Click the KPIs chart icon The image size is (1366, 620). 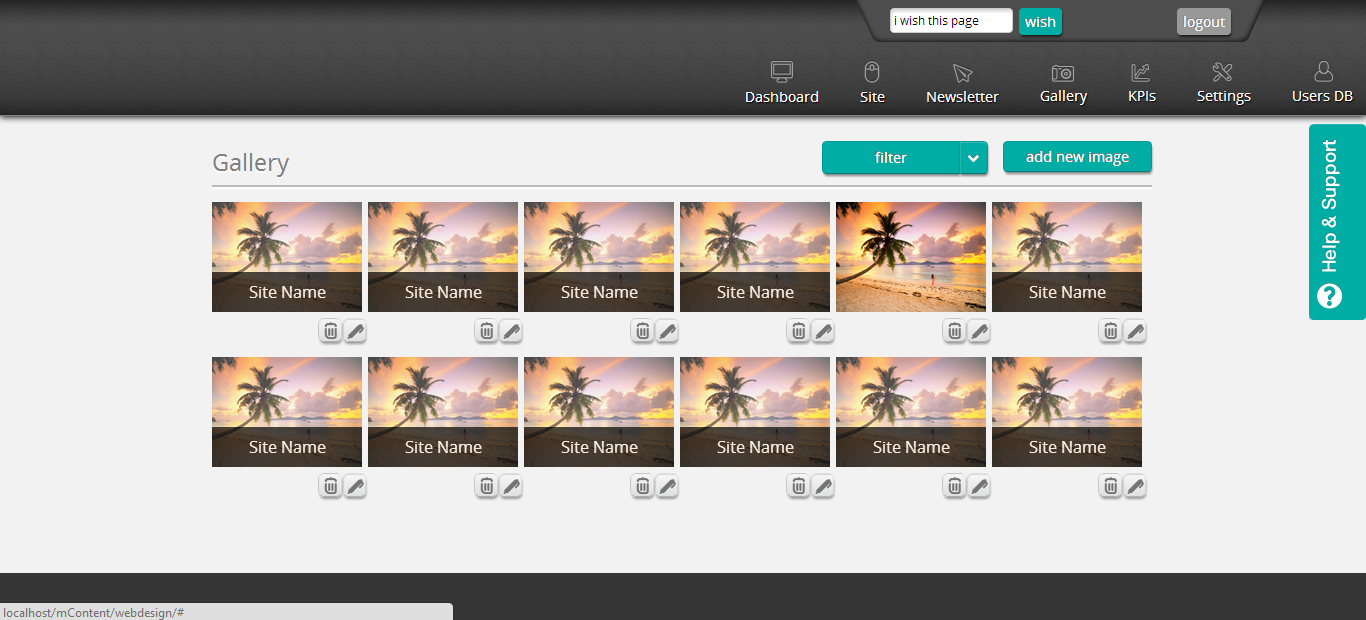[x=1140, y=72]
